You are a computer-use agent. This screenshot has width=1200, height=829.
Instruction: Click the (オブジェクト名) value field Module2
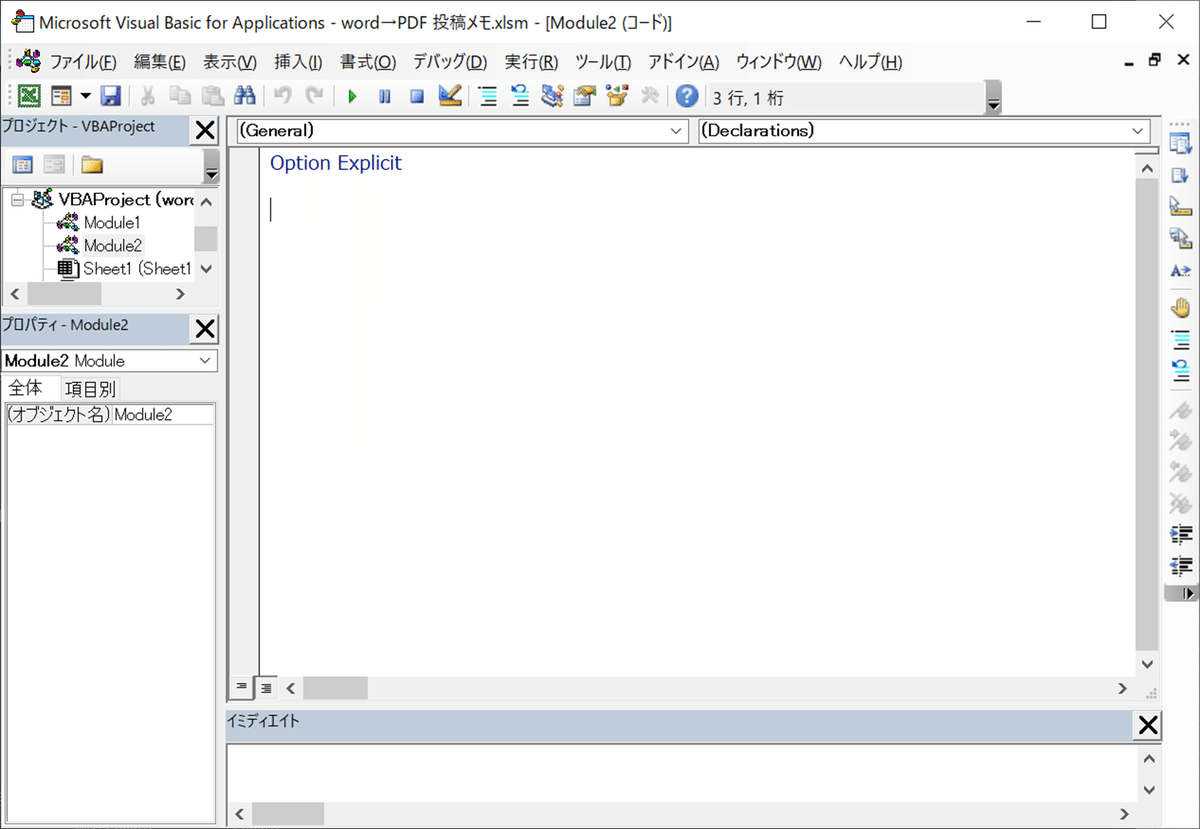[x=162, y=414]
